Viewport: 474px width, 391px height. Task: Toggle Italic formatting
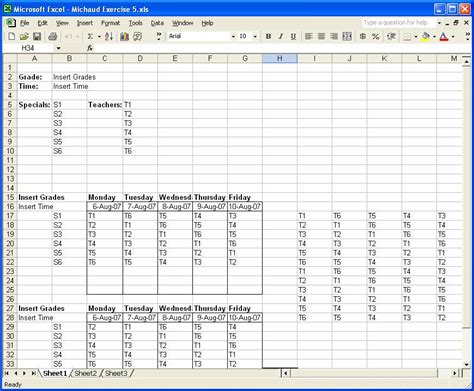click(x=281, y=36)
